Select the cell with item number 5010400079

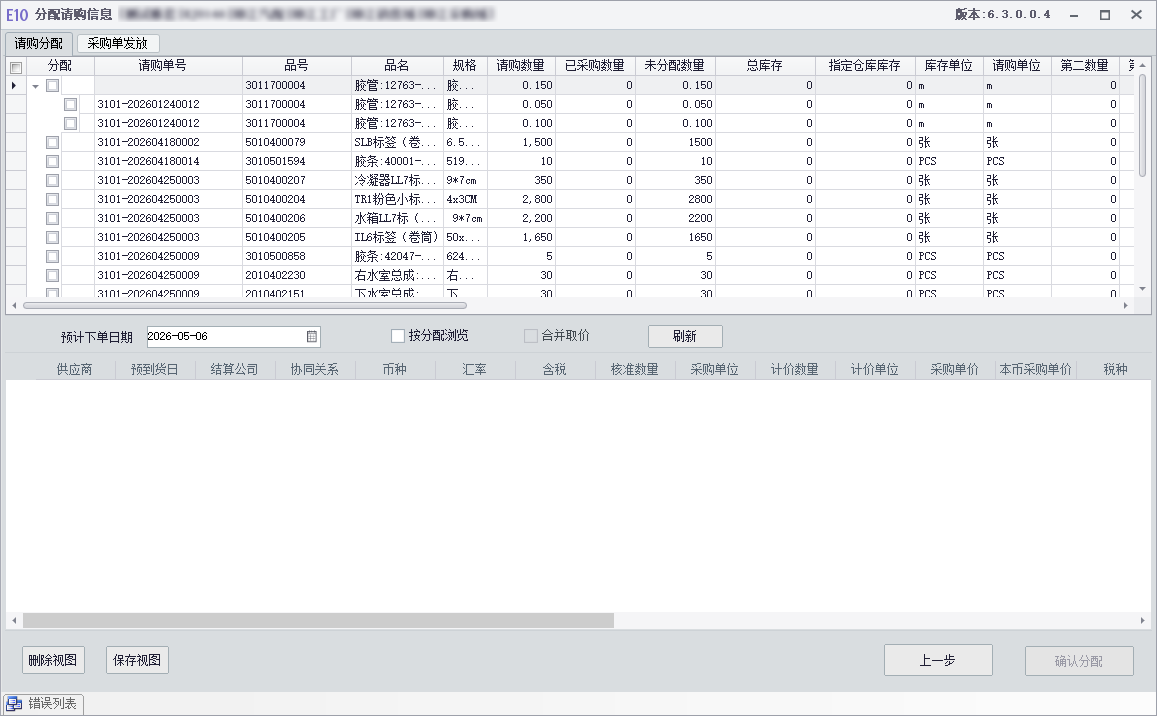point(297,142)
